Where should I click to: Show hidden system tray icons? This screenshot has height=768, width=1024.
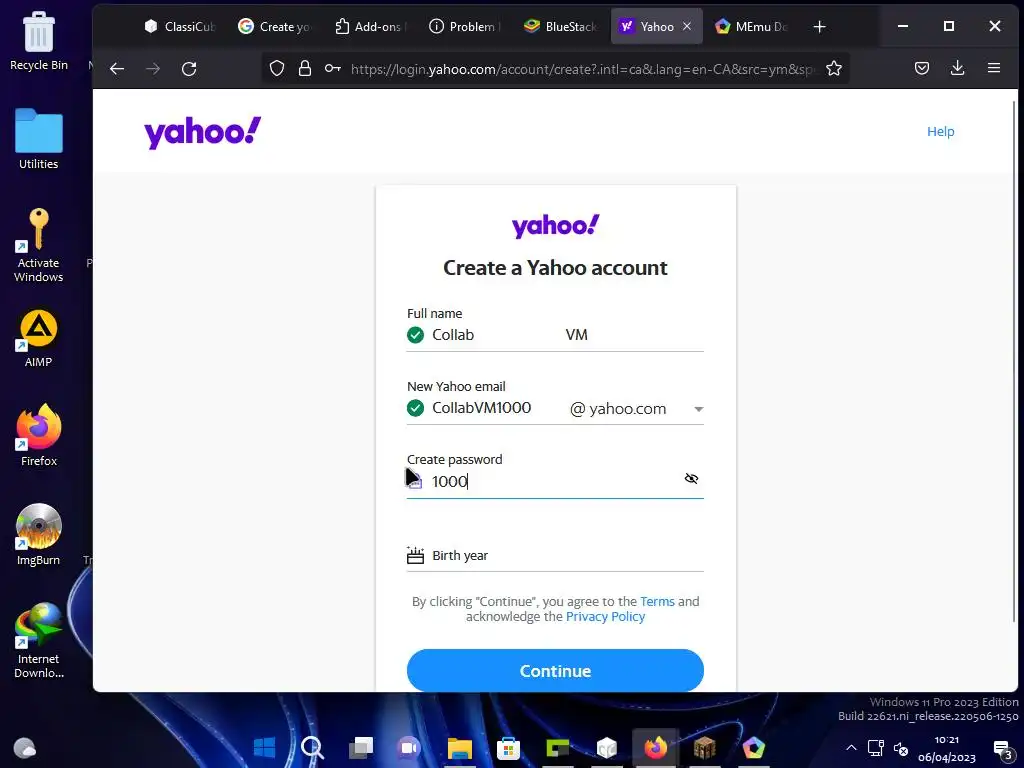[x=851, y=748]
